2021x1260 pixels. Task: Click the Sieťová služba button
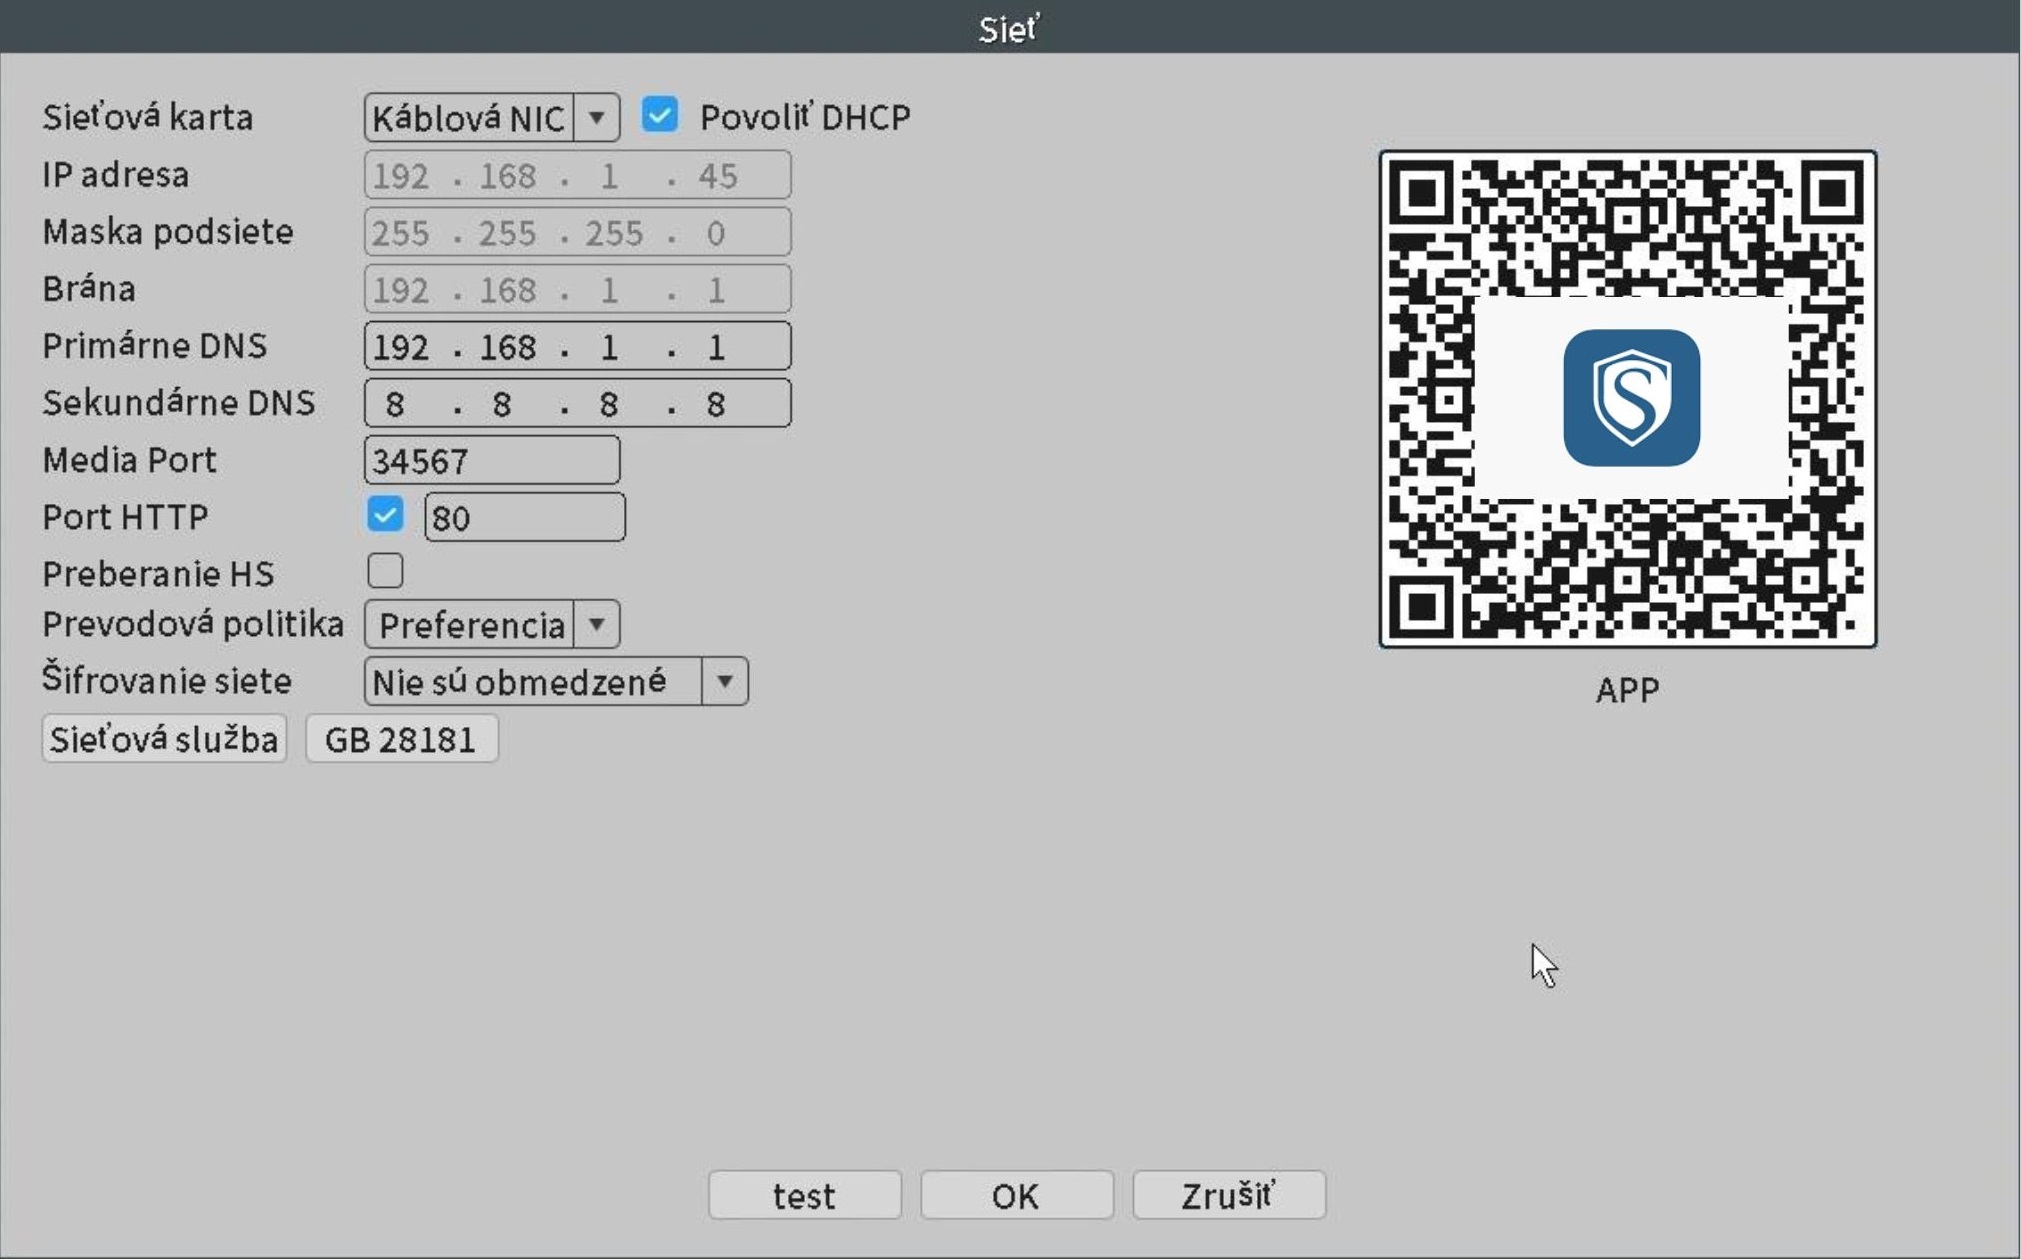point(164,739)
